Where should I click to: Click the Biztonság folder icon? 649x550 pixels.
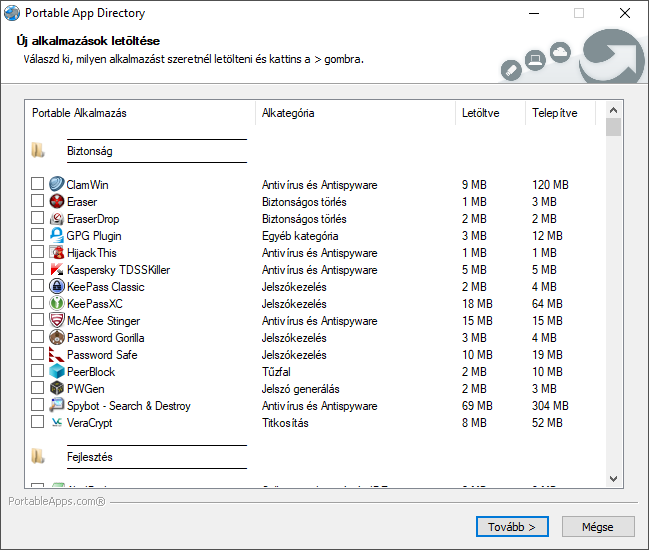[x=38, y=151]
